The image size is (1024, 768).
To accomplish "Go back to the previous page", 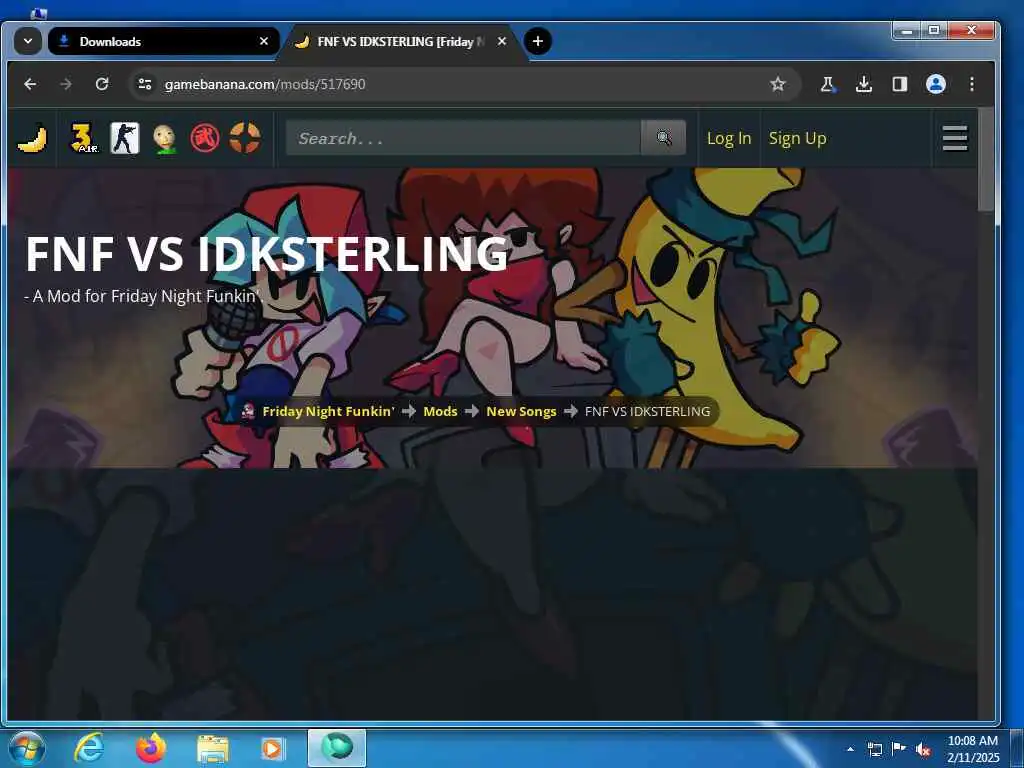I will click(30, 84).
